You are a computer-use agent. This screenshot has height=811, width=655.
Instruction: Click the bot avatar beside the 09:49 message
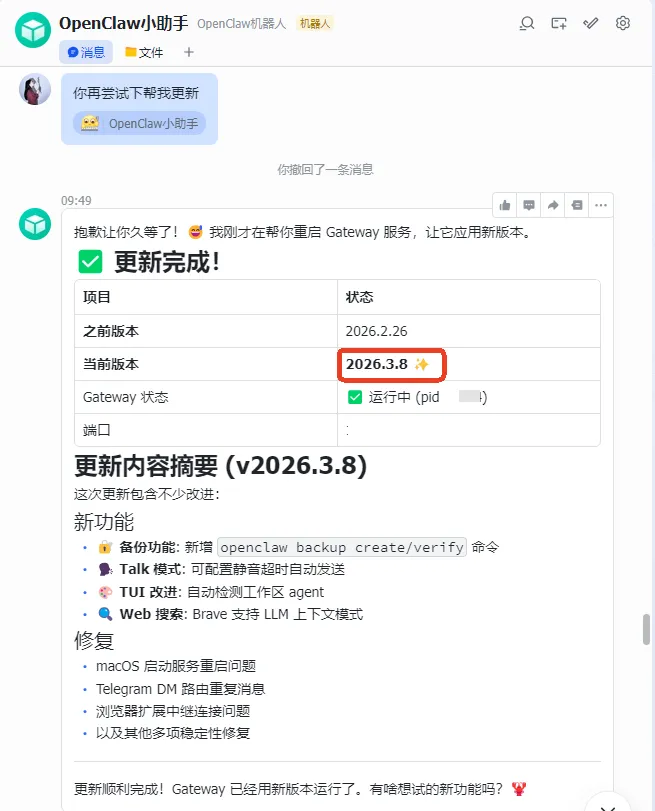coord(35,224)
